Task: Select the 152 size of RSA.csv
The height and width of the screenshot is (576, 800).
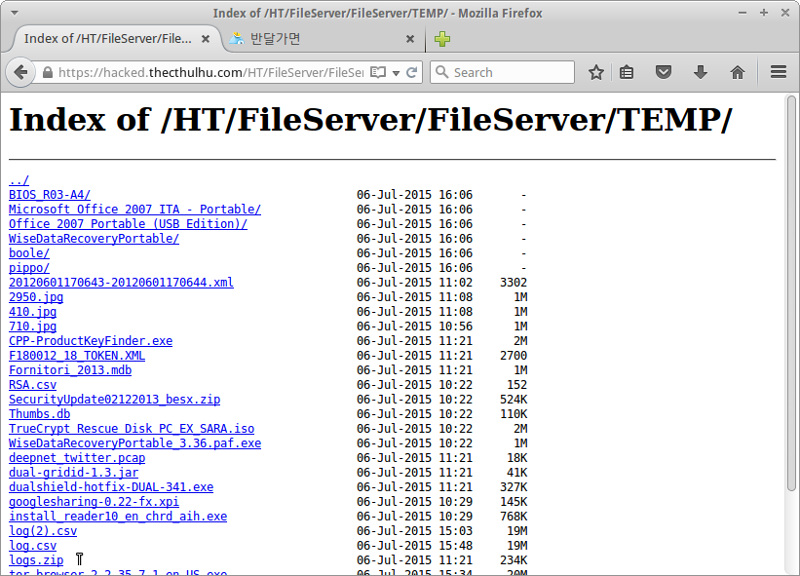Action: click(x=517, y=385)
